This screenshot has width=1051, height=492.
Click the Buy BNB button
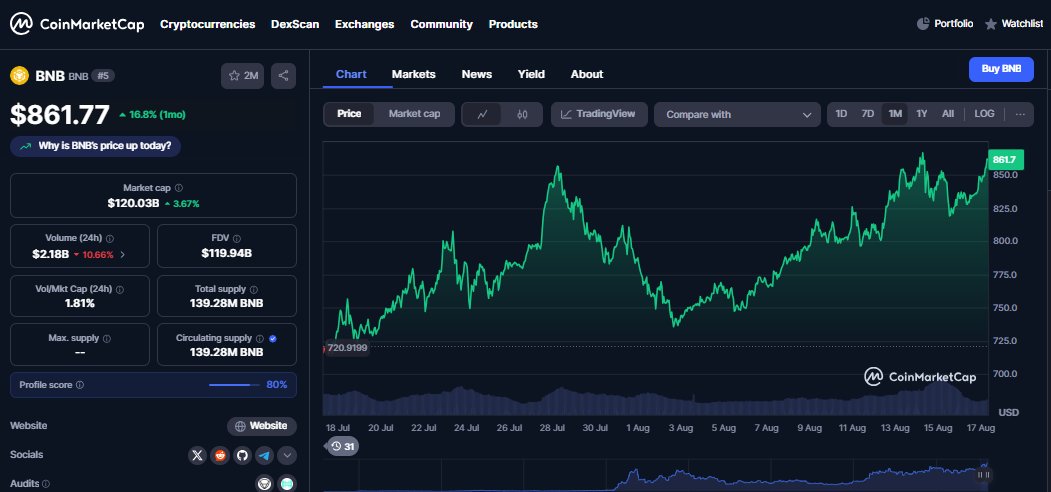[x=1001, y=69]
